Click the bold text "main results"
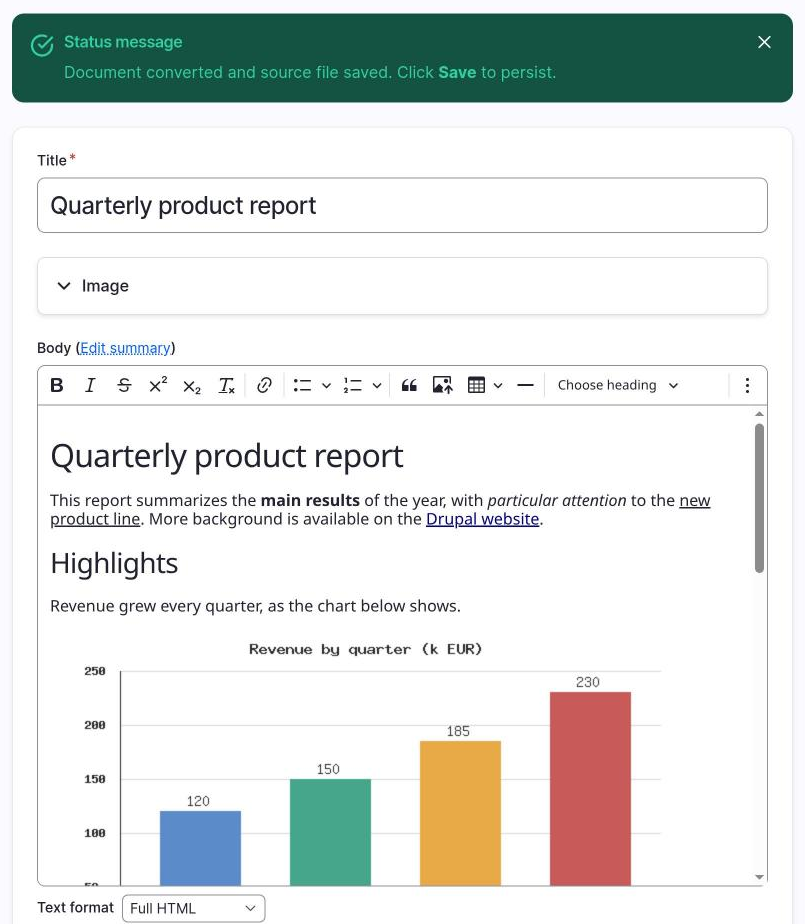The height and width of the screenshot is (924, 805). pyautogui.click(x=310, y=500)
